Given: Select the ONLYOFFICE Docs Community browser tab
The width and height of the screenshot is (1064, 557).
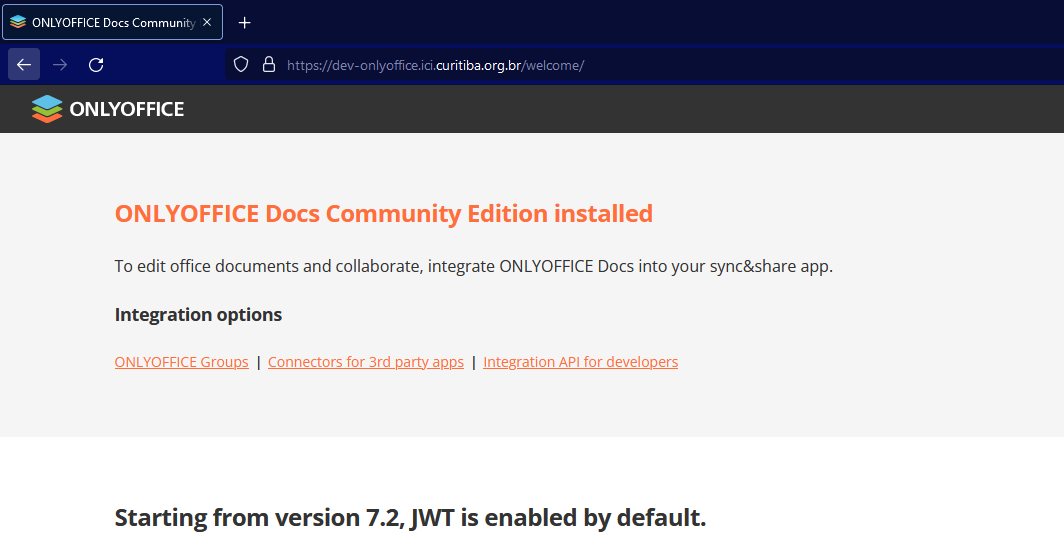Looking at the screenshot, I should click(x=113, y=22).
